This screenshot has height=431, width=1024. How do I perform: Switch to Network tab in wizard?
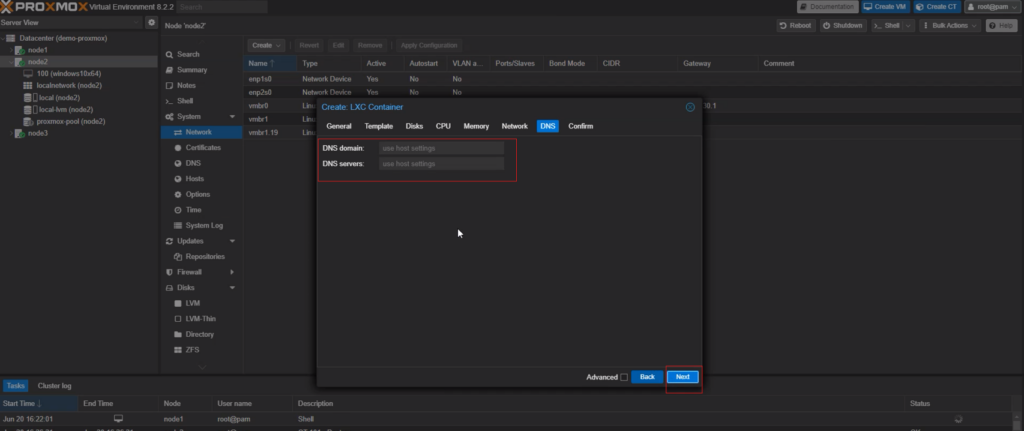coord(515,126)
